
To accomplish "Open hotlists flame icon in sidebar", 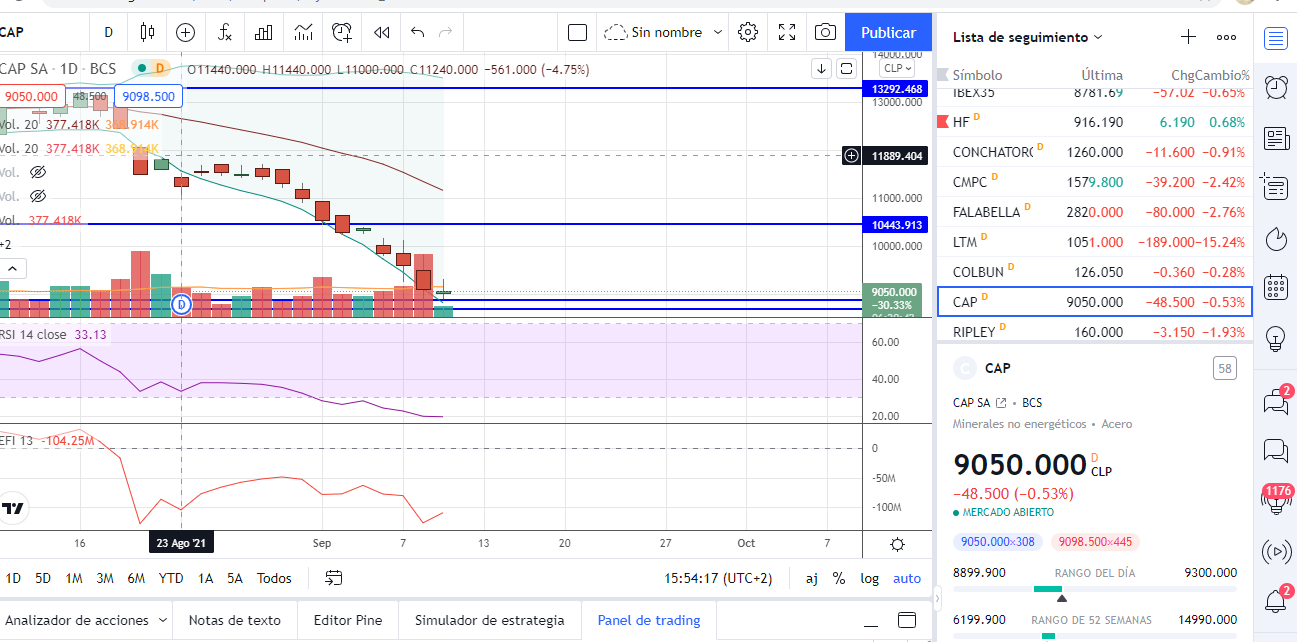I will (x=1275, y=238).
